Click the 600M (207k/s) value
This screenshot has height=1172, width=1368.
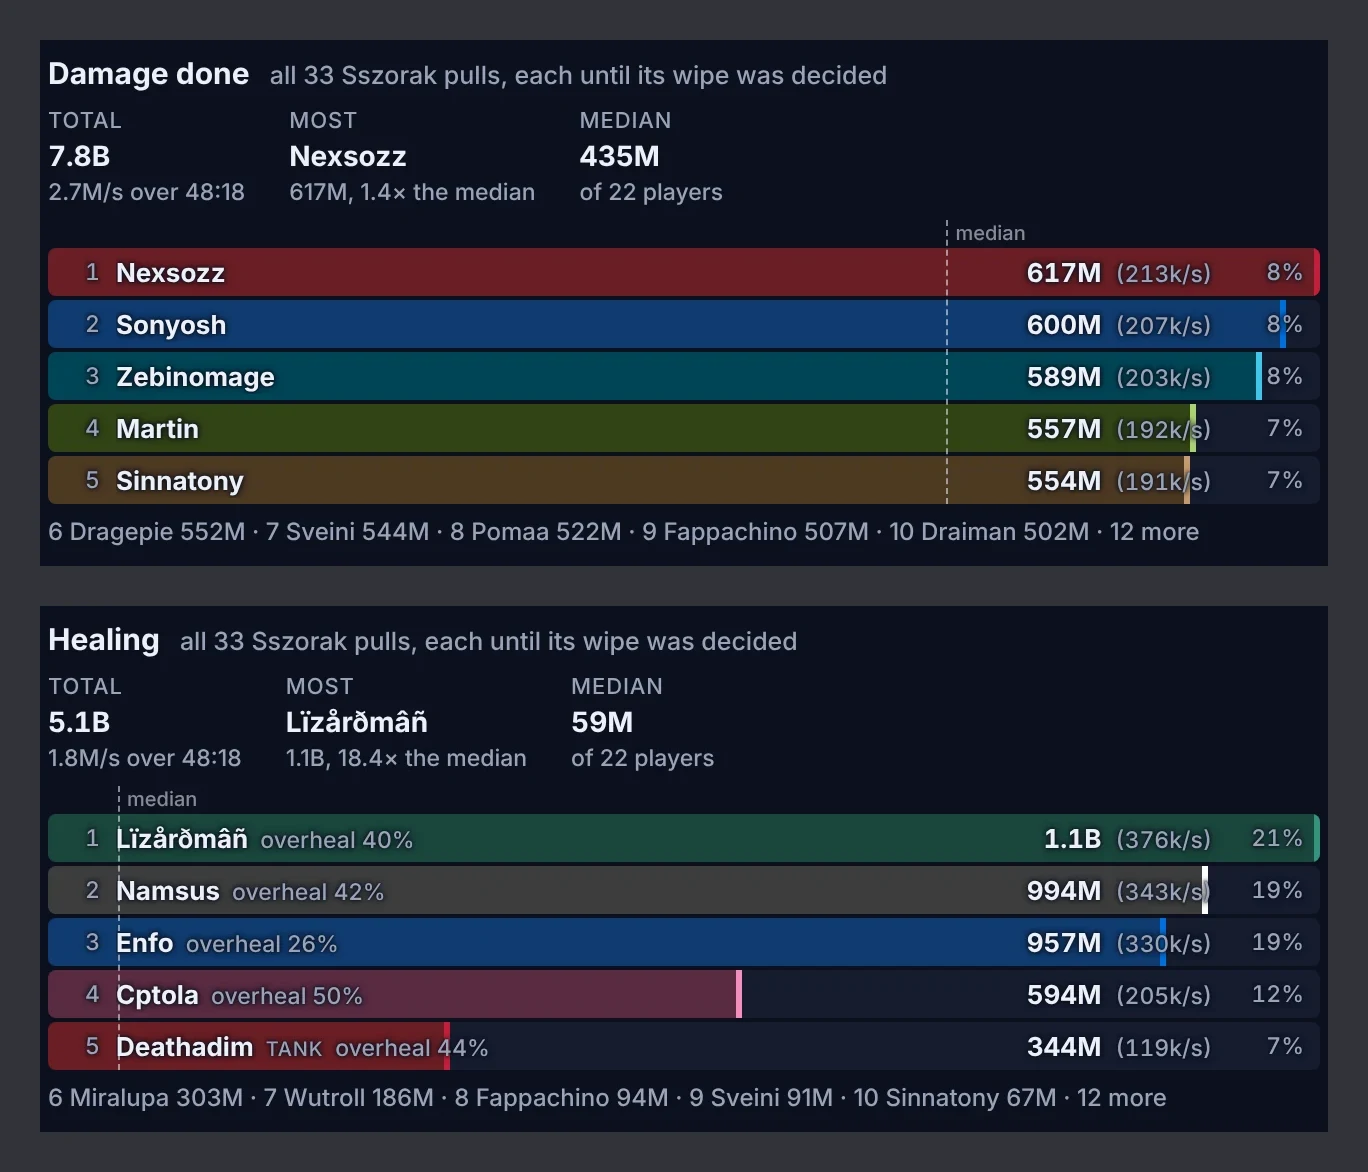click(1118, 325)
